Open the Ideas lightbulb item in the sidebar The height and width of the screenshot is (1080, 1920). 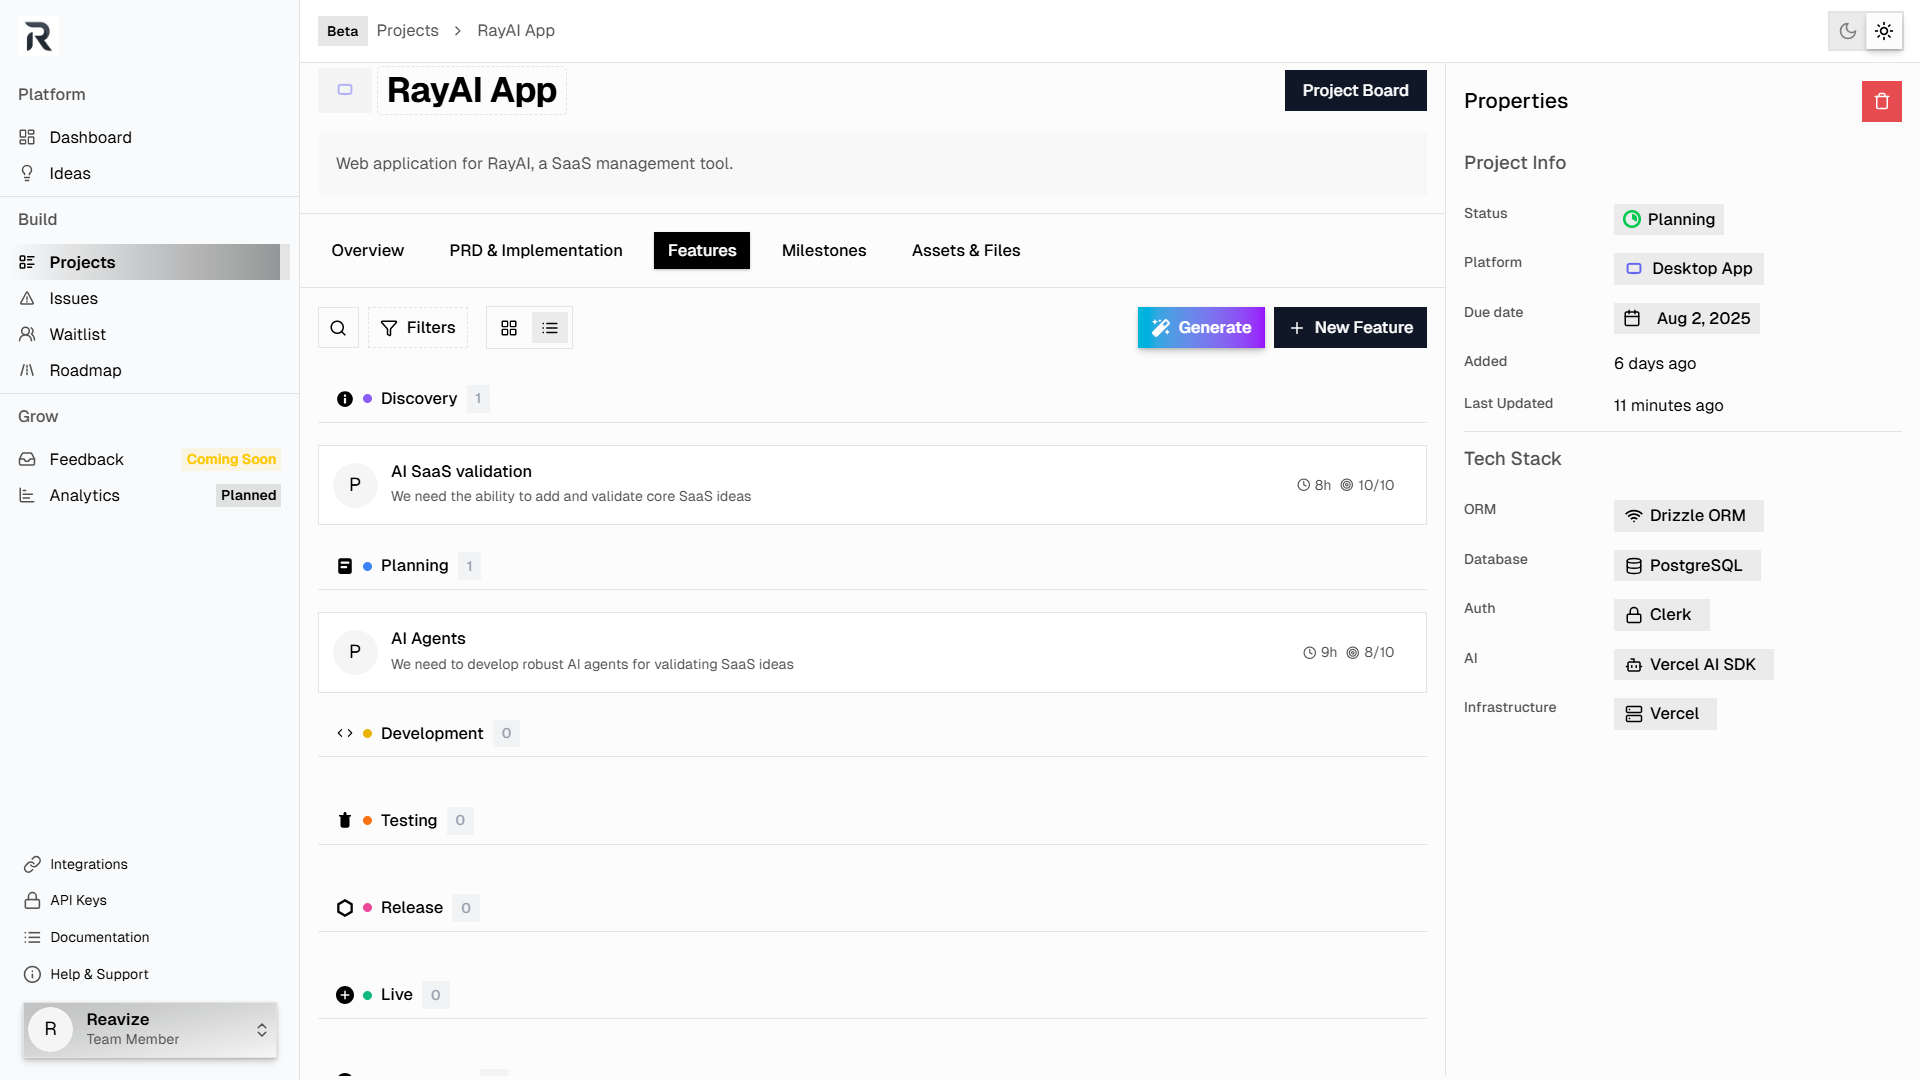70,173
